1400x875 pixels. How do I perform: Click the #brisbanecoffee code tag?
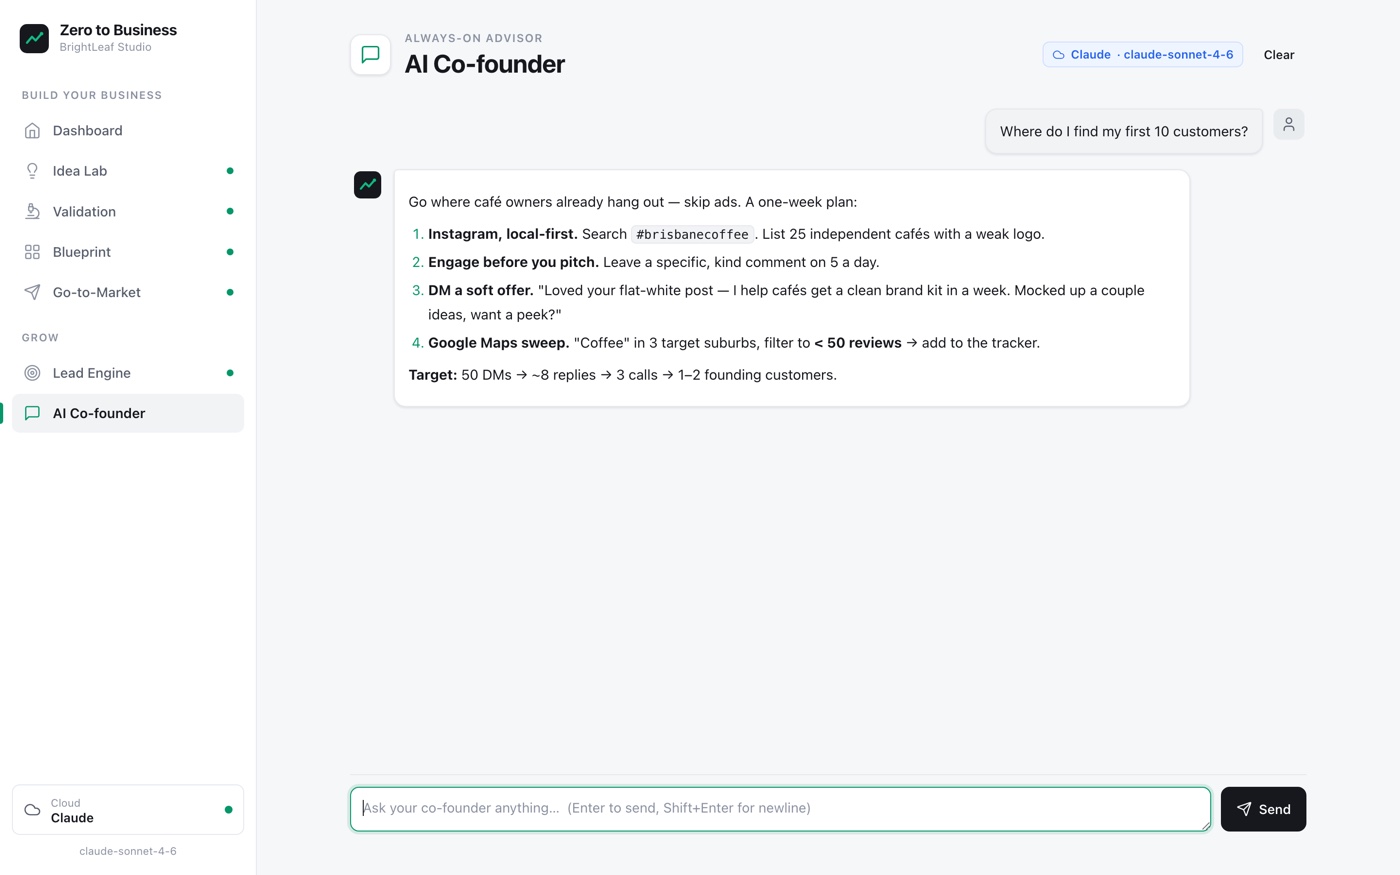[x=692, y=234]
